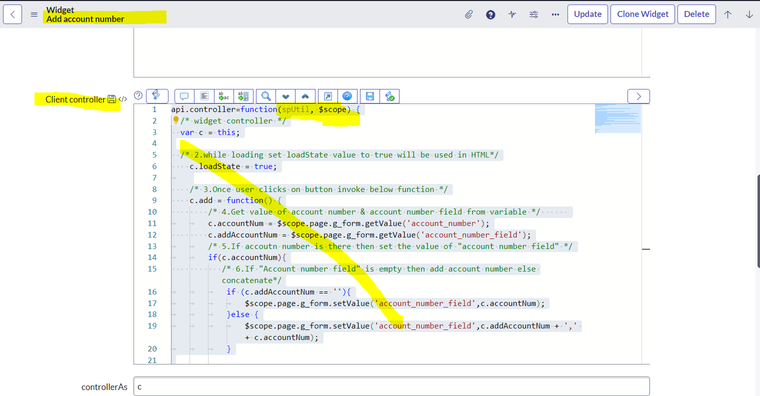
Task: Click the Delete button
Action: [x=697, y=14]
